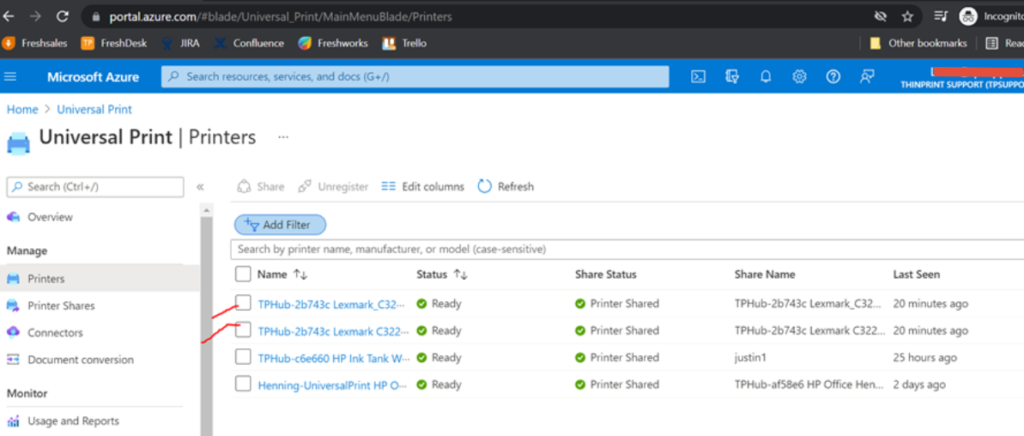Open the Trello bookmark
Screen dimensions: 1024x436
pos(404,43)
